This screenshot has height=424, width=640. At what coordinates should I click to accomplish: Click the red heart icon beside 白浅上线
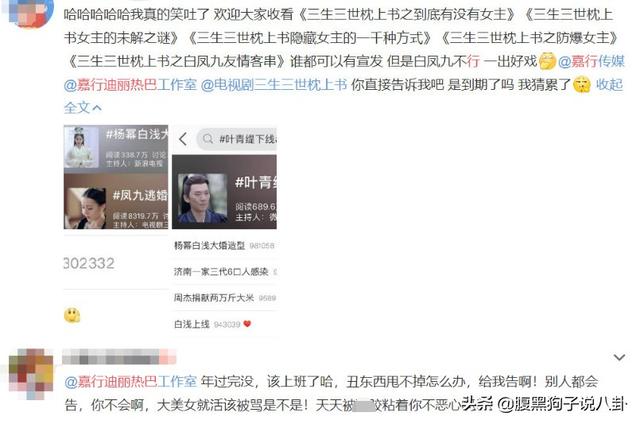point(247,324)
